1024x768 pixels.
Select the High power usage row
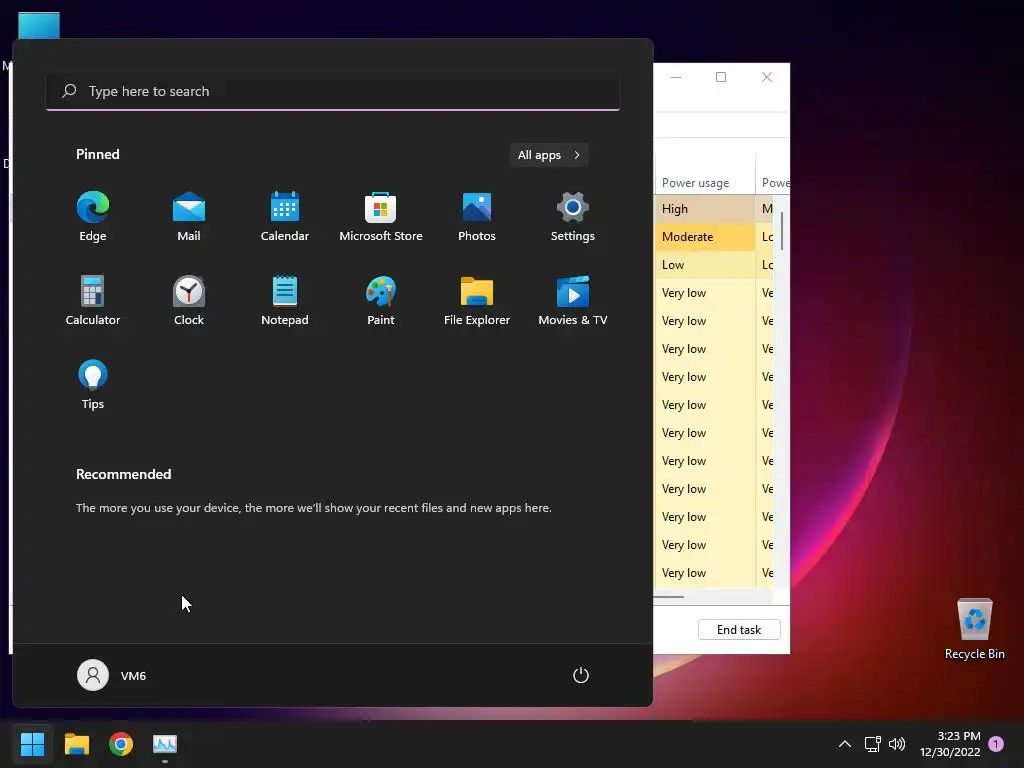coord(713,209)
